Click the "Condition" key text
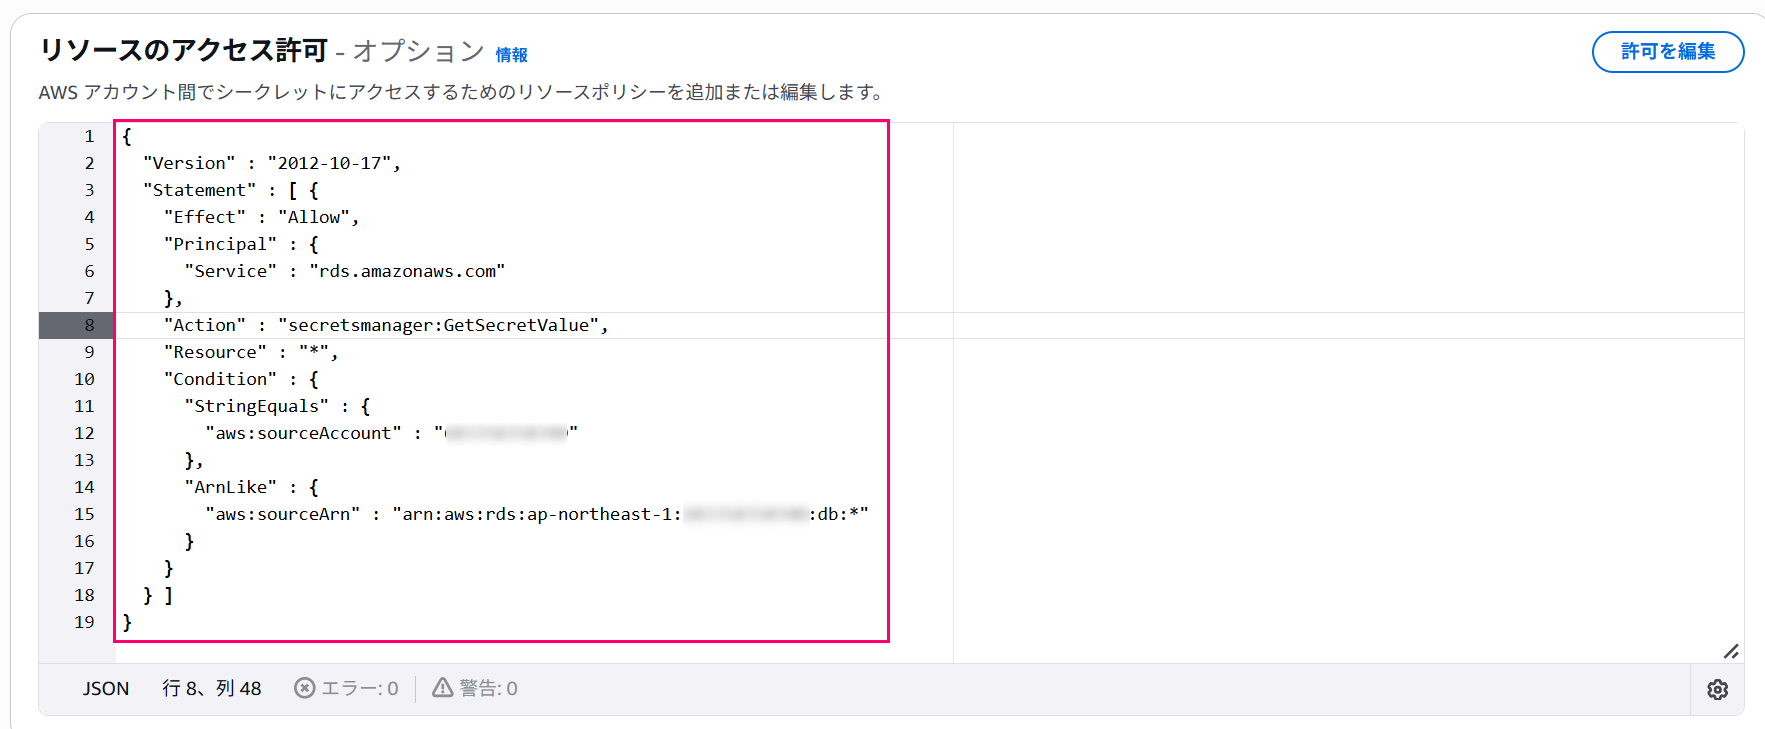The image size is (1765, 729). point(220,379)
